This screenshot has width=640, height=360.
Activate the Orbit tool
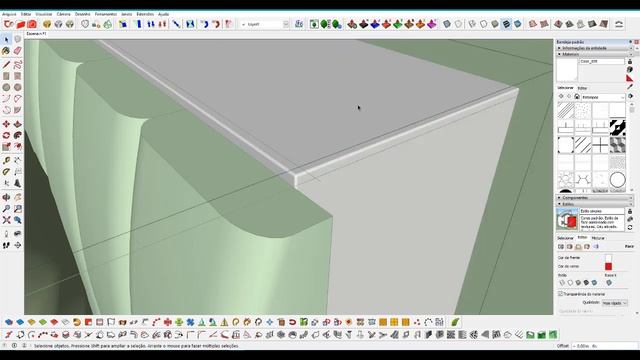point(6,197)
